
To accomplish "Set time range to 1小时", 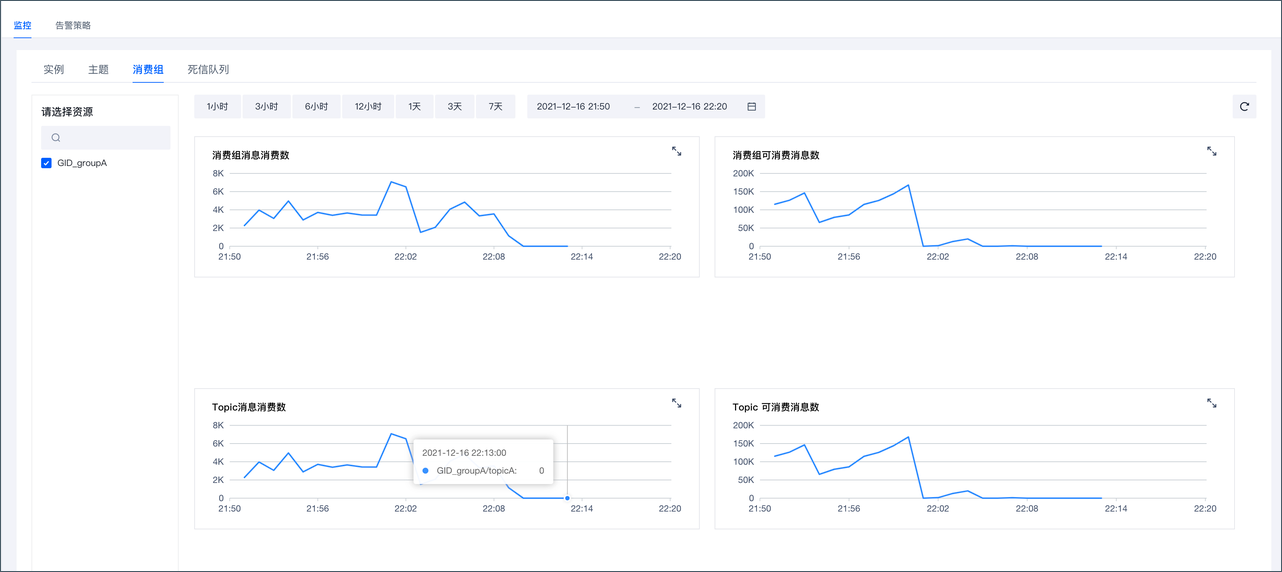I will point(218,106).
